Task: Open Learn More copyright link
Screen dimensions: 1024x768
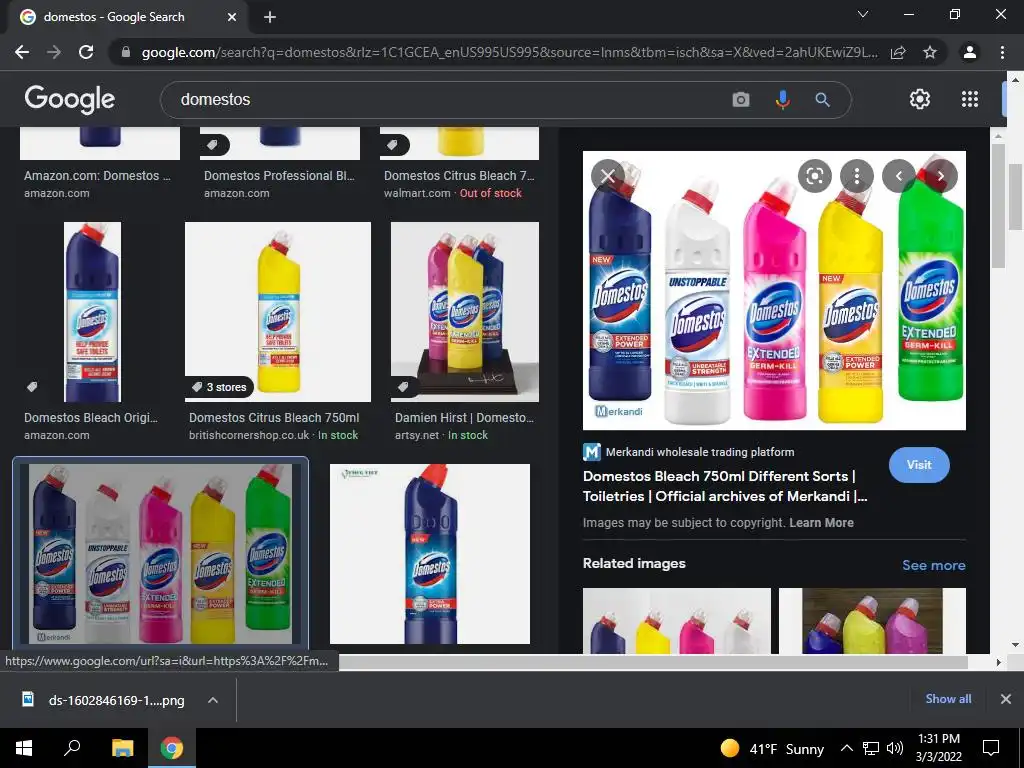Action: [x=821, y=522]
